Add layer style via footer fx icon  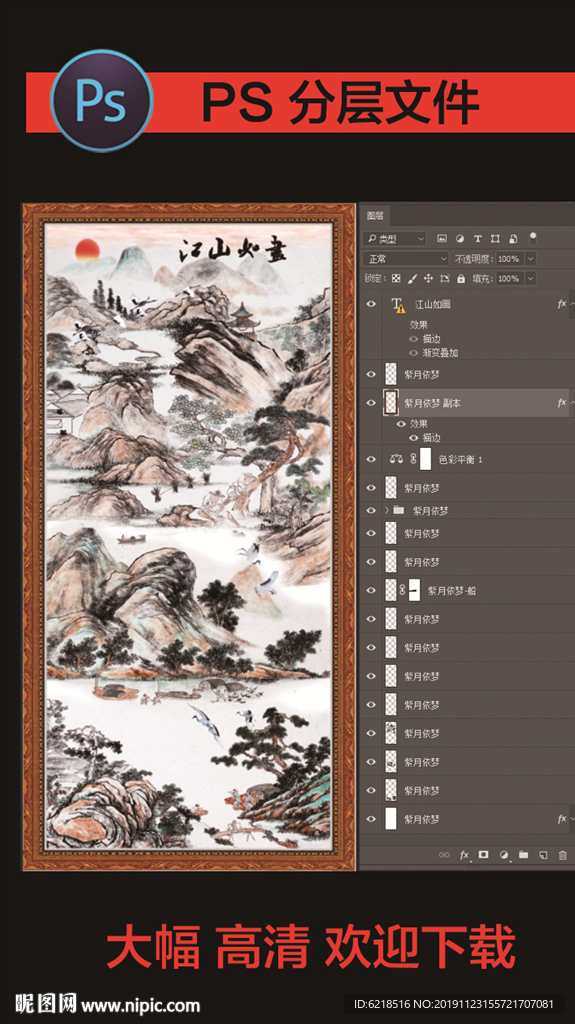click(465, 854)
